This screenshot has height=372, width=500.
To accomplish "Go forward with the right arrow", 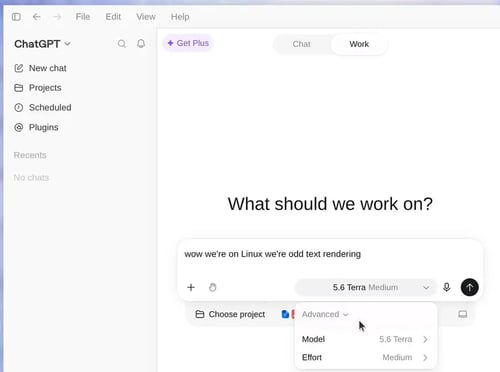I will [x=57, y=17].
